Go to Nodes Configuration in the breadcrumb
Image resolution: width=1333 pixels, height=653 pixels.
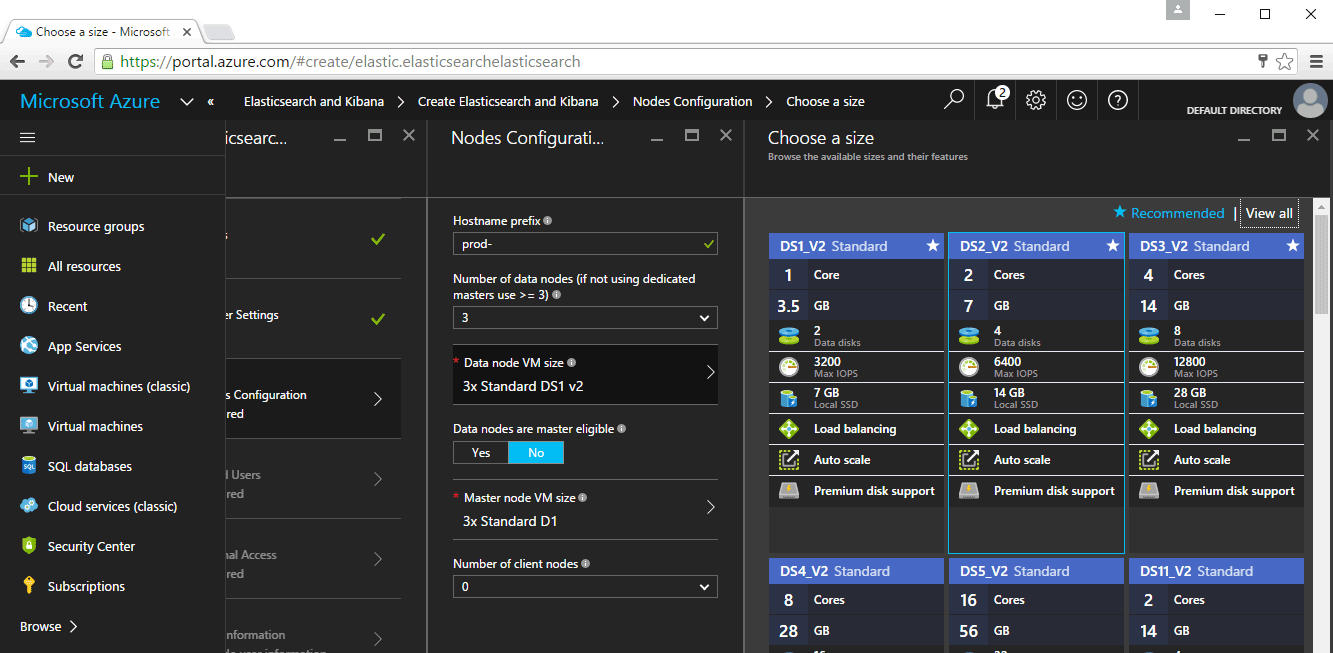pos(692,100)
